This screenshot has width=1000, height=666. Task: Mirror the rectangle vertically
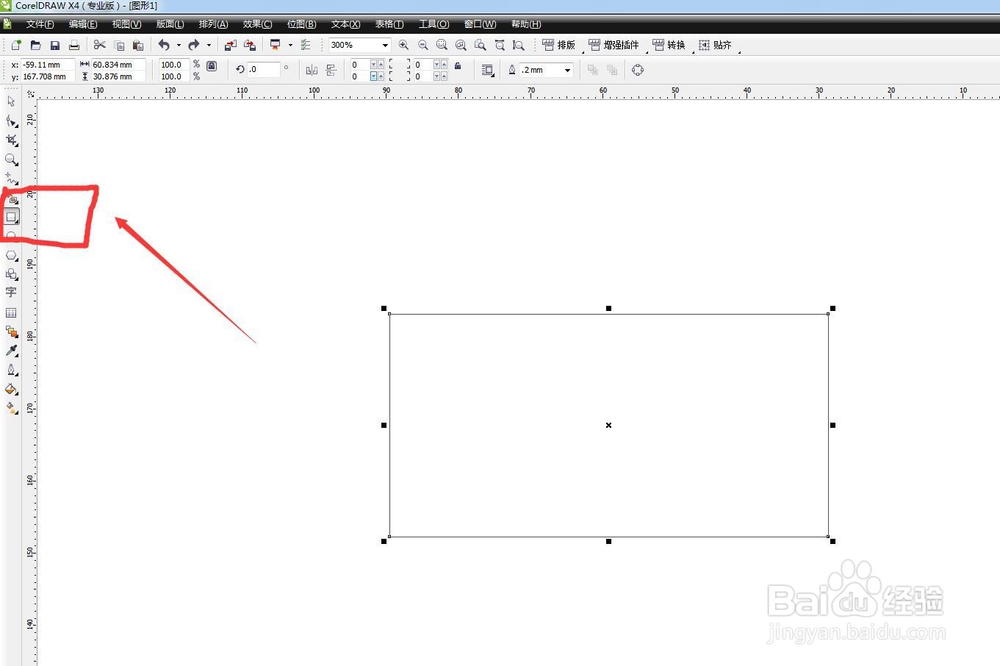331,70
